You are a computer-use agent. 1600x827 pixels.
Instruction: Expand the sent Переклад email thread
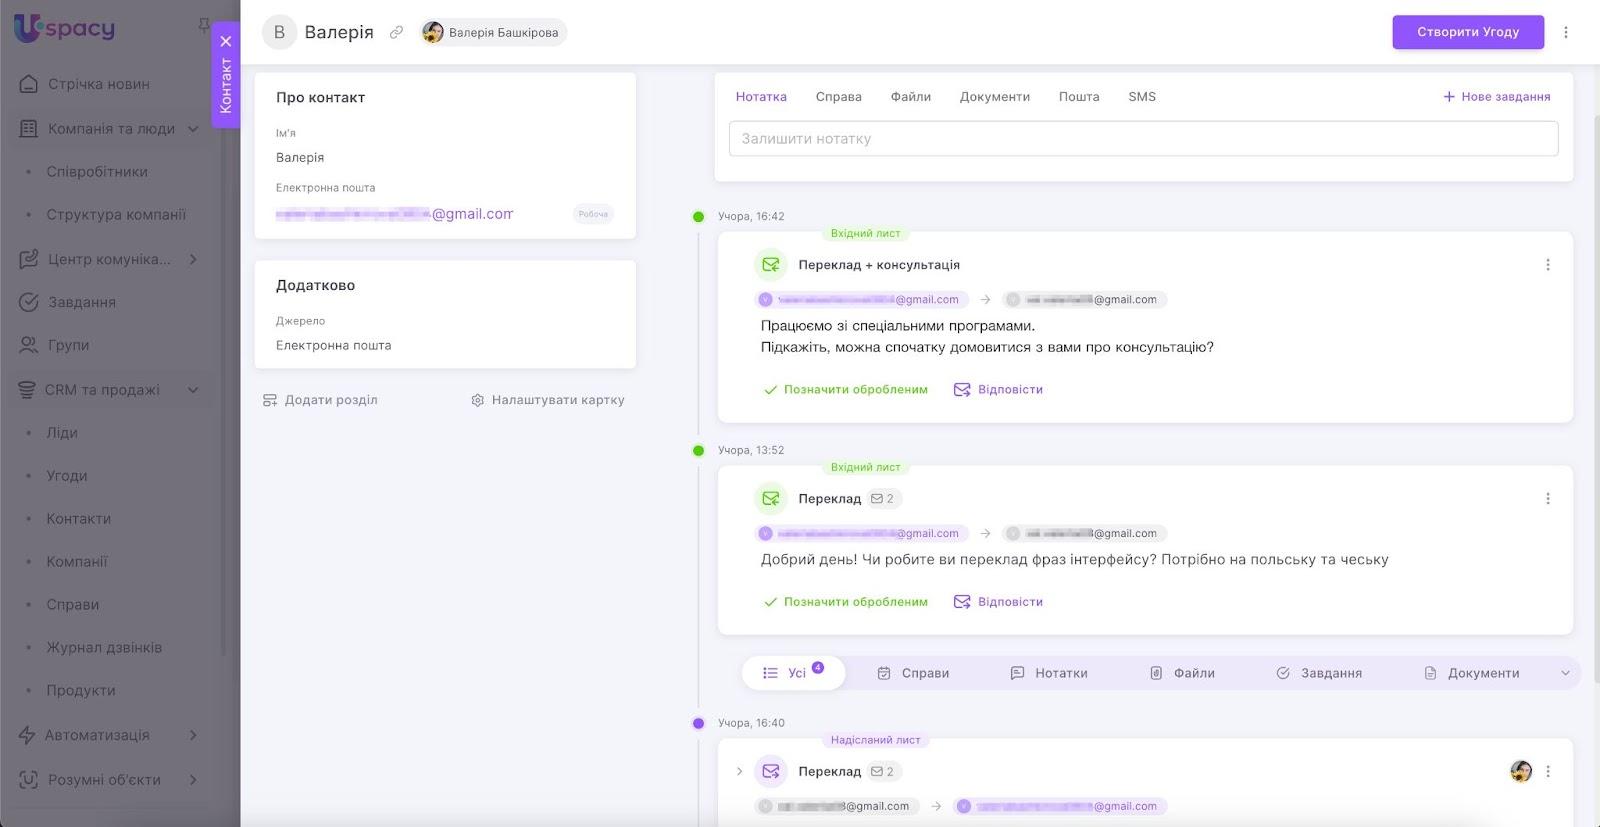739,771
